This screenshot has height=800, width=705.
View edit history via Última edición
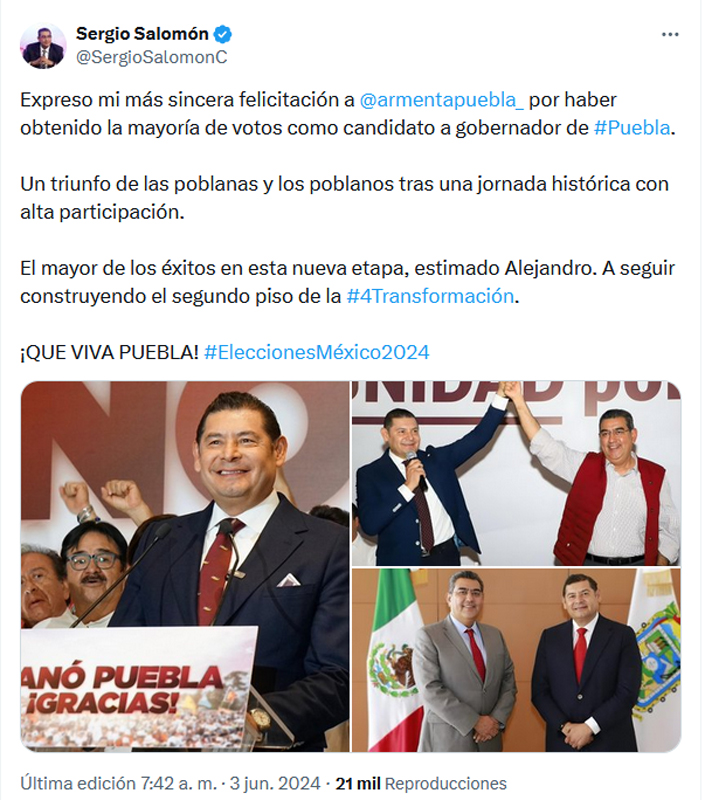tap(77, 783)
